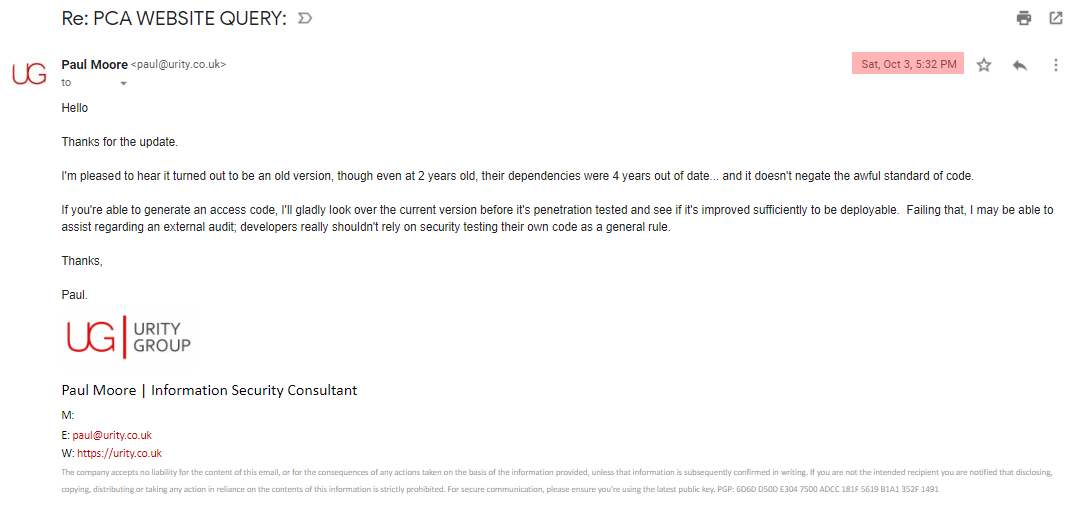
Task: Click the "Hello" greeting line
Action: point(75,108)
